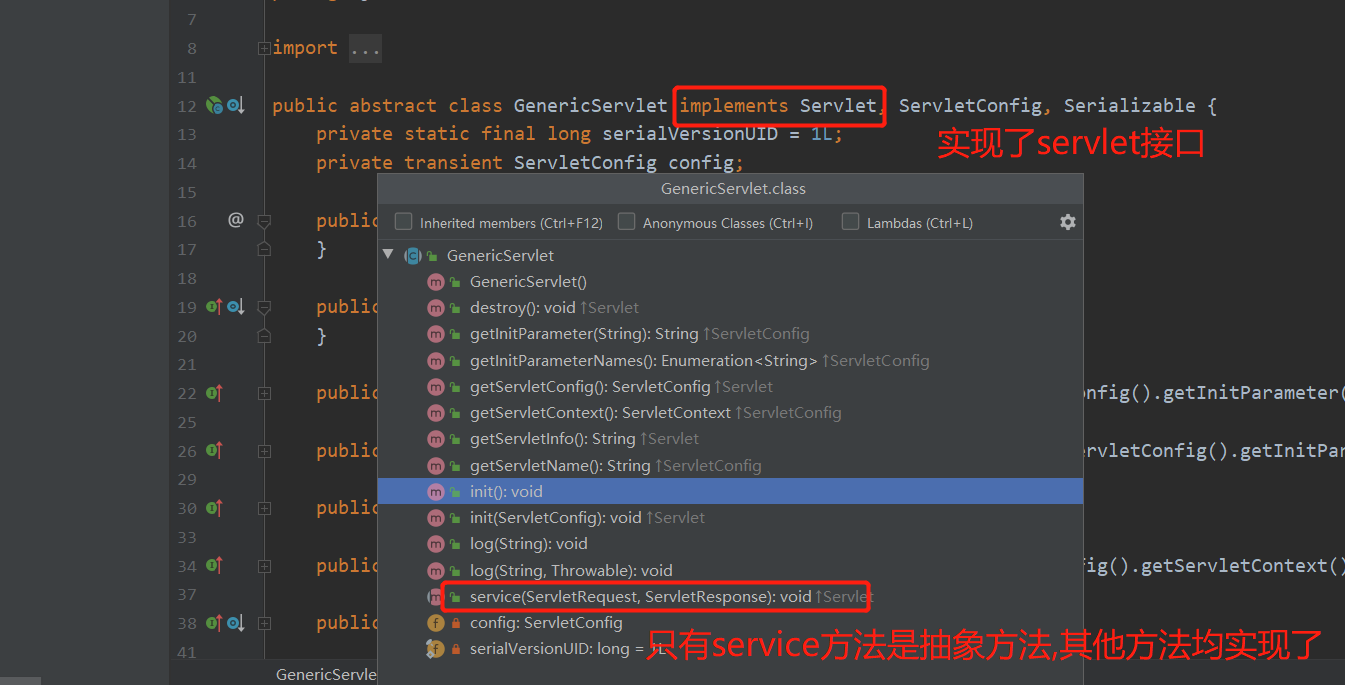Collapse the method fold on line 19
This screenshot has width=1345, height=685.
point(264,307)
